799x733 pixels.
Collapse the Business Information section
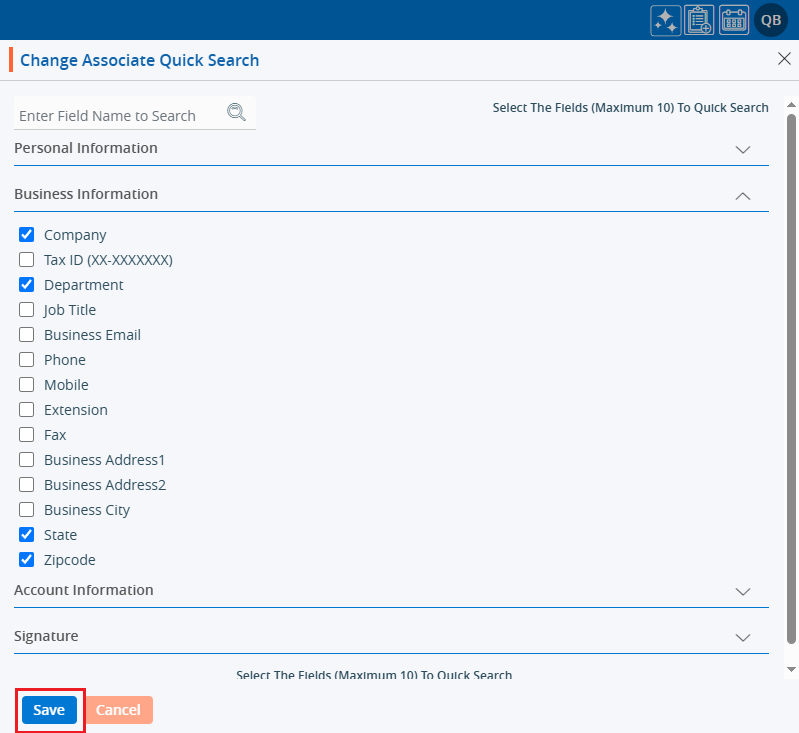point(742,196)
